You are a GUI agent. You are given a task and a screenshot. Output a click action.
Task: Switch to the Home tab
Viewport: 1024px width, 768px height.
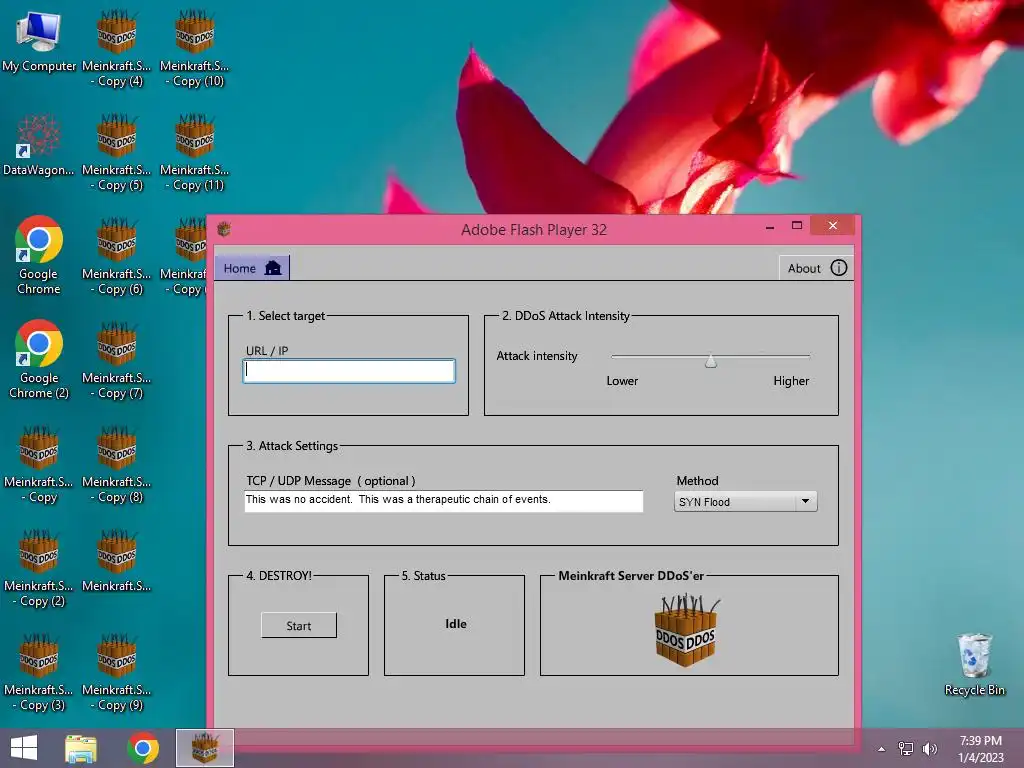(x=252, y=268)
